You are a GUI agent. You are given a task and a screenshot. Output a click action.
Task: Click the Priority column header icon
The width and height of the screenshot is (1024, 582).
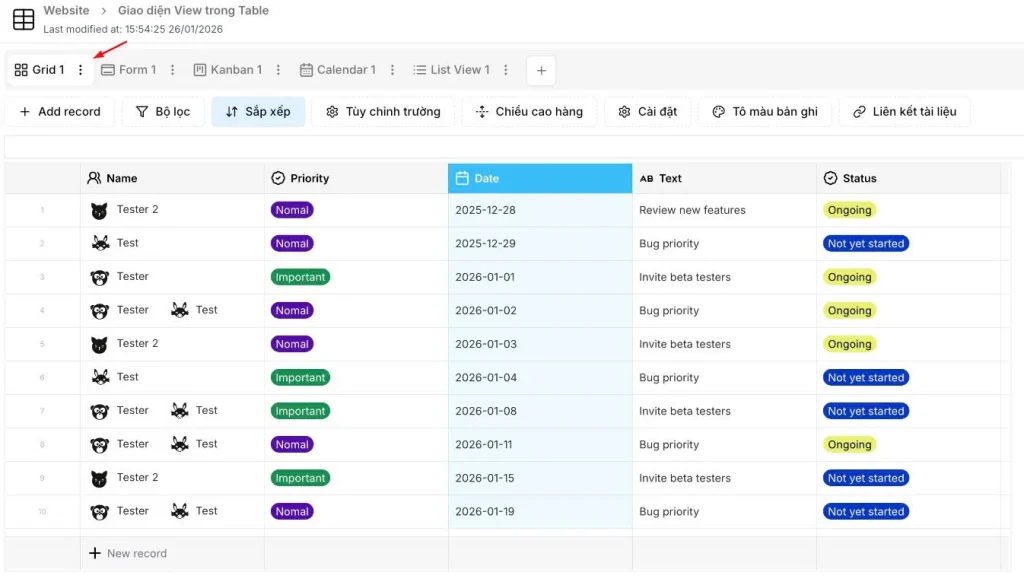point(278,178)
